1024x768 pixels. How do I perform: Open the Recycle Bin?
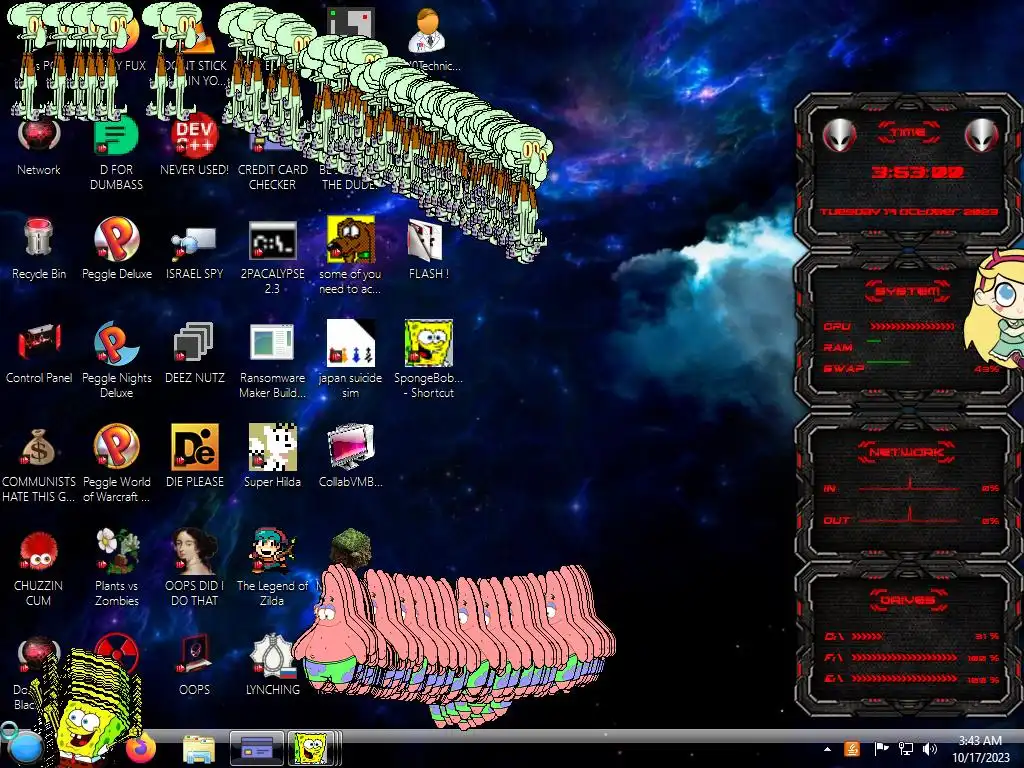click(x=39, y=249)
